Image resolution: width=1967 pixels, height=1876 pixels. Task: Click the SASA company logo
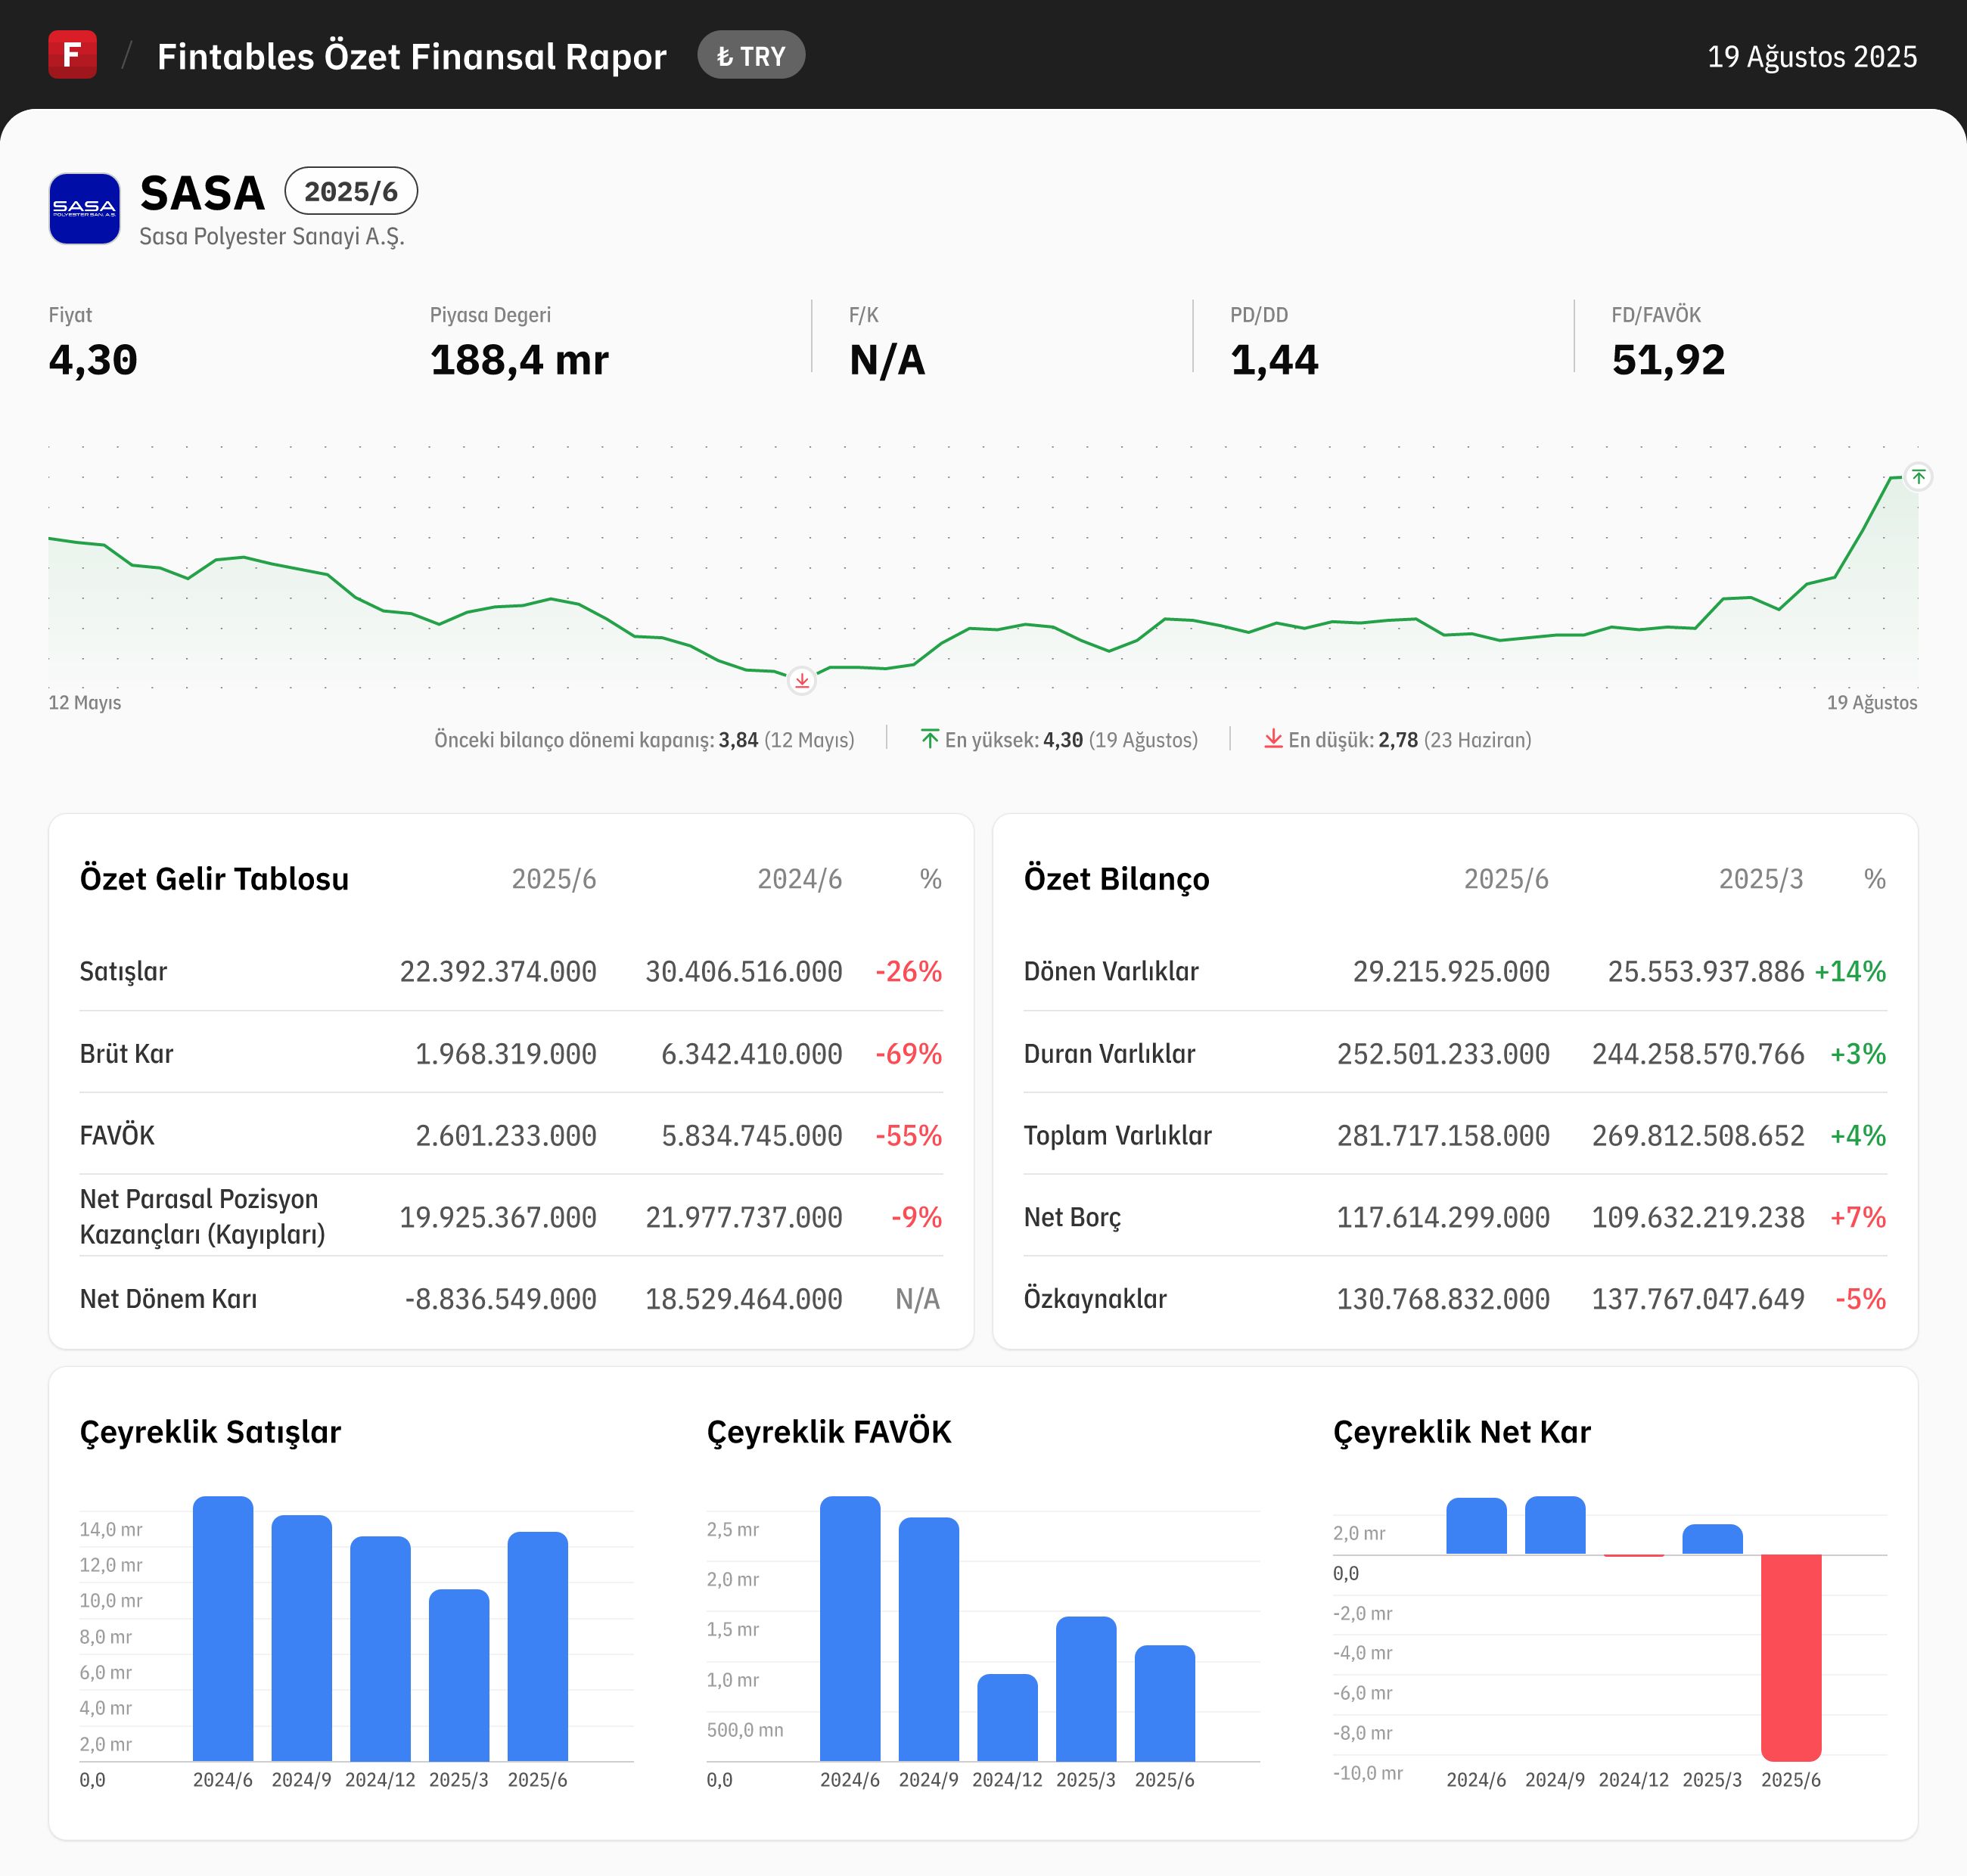(x=85, y=208)
